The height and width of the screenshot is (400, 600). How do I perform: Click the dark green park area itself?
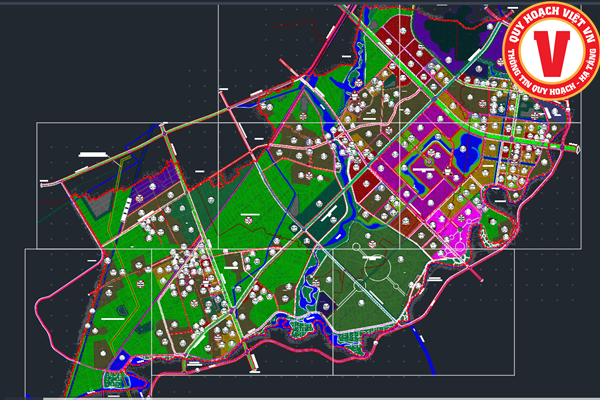pos(370,300)
